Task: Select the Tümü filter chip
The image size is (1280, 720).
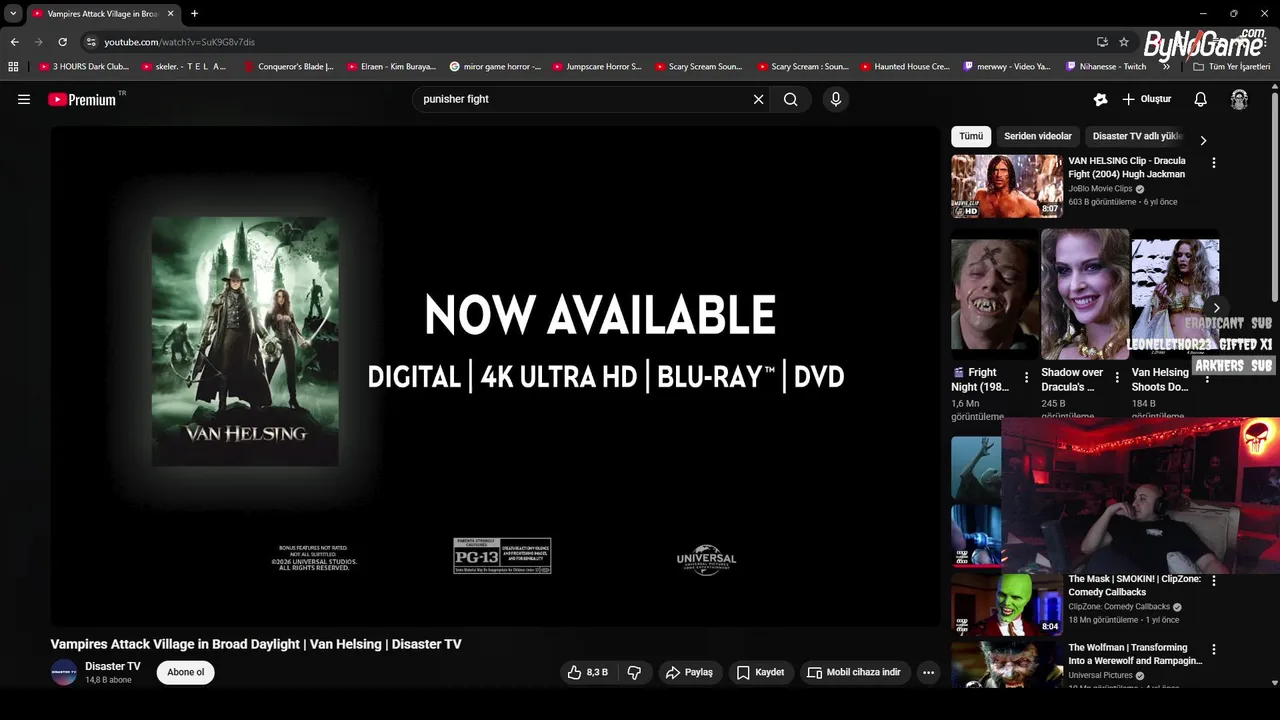Action: click(971, 136)
